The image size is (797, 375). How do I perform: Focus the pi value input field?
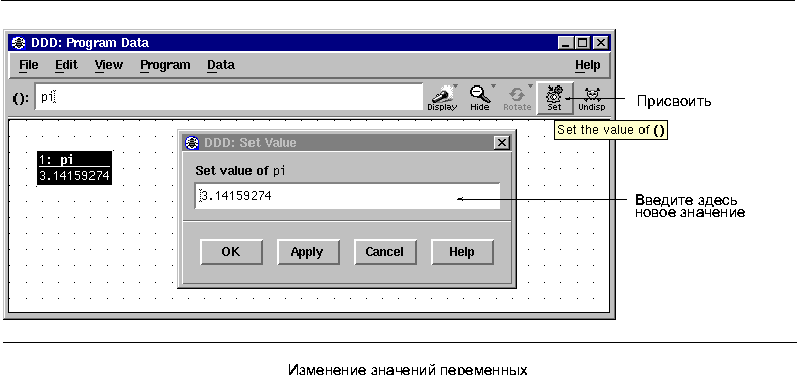(x=347, y=196)
